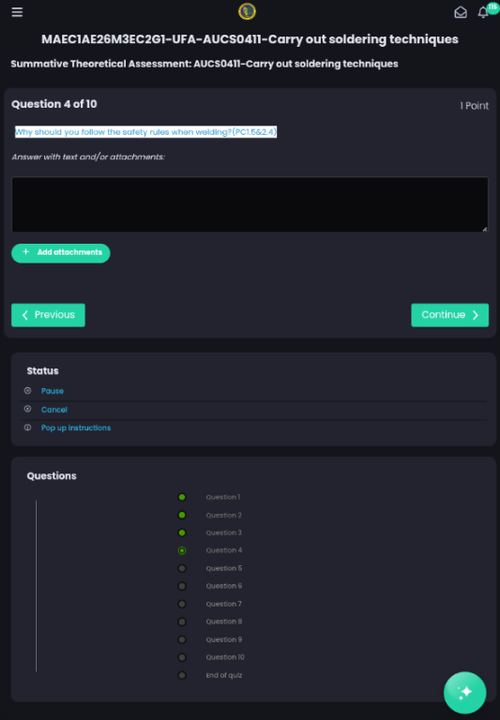This screenshot has width=500, height=720.
Task: Select Question 4 indicator dot
Action: click(x=182, y=550)
